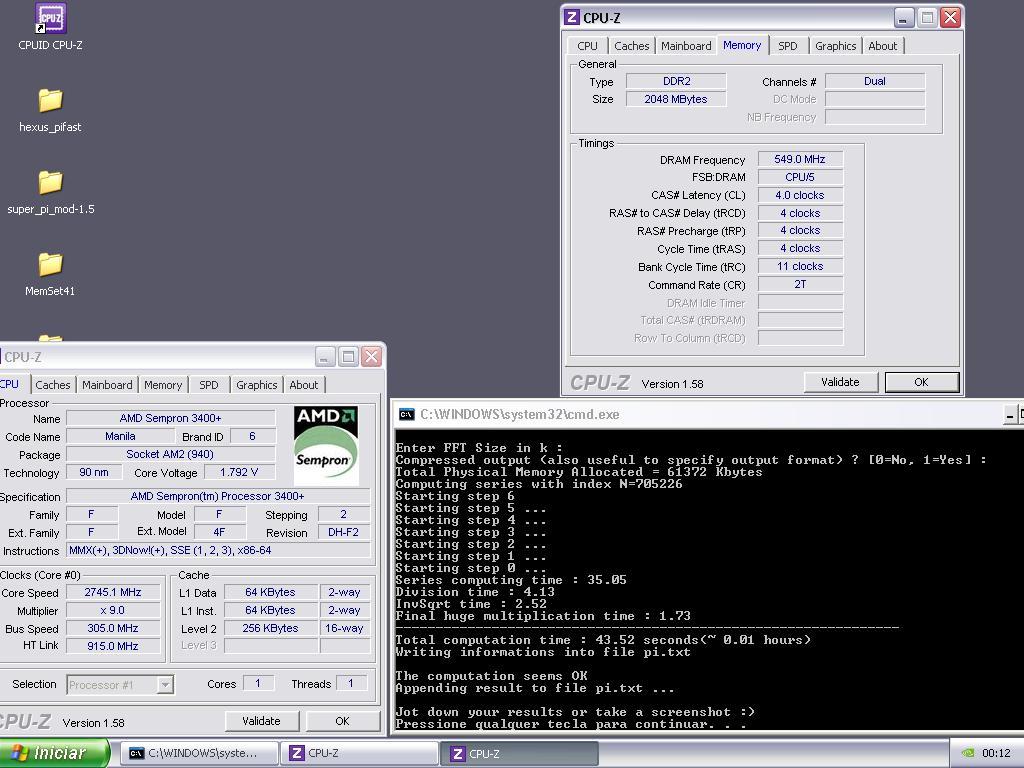Open Graphics tab in lower-left CPU-Z window
The width and height of the screenshot is (1024, 768).
(x=257, y=385)
